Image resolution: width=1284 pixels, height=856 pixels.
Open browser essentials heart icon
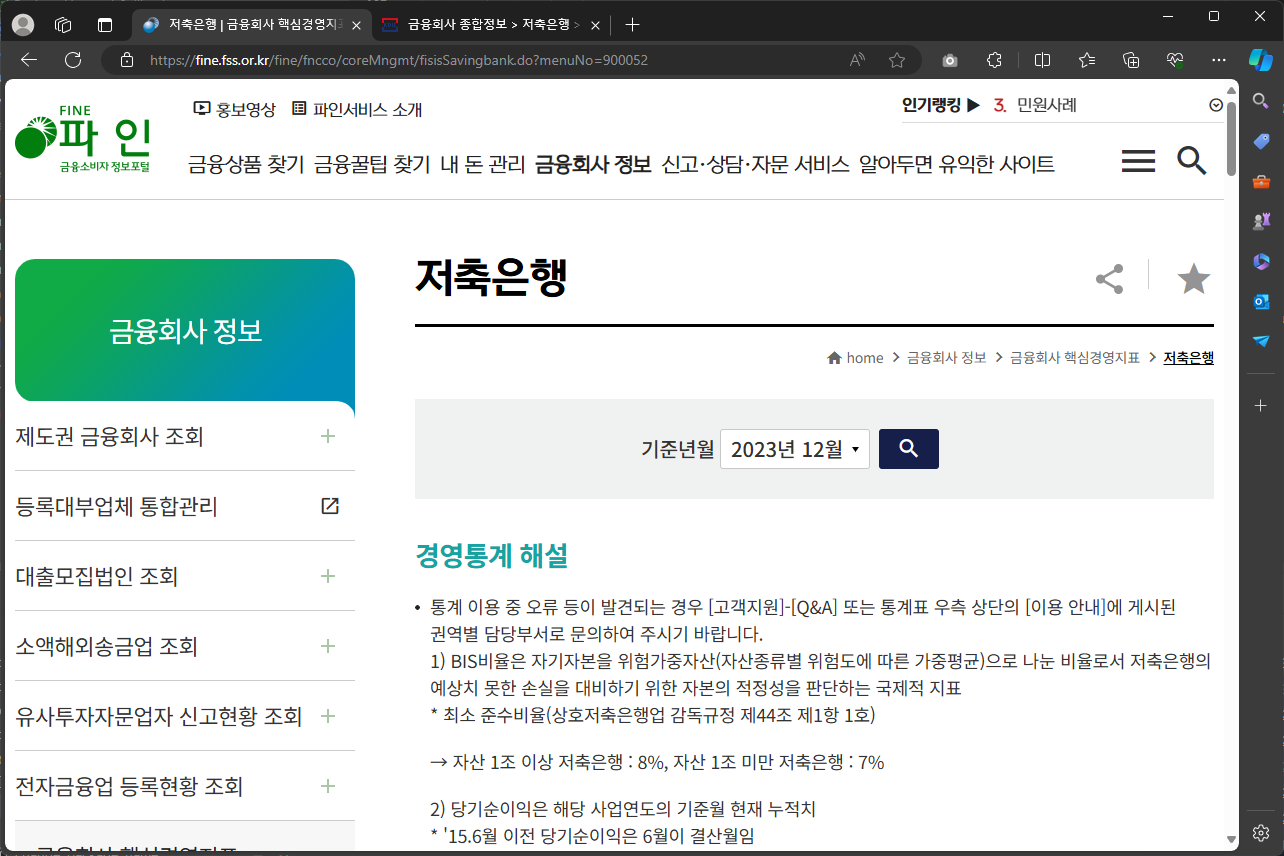pos(1175,60)
